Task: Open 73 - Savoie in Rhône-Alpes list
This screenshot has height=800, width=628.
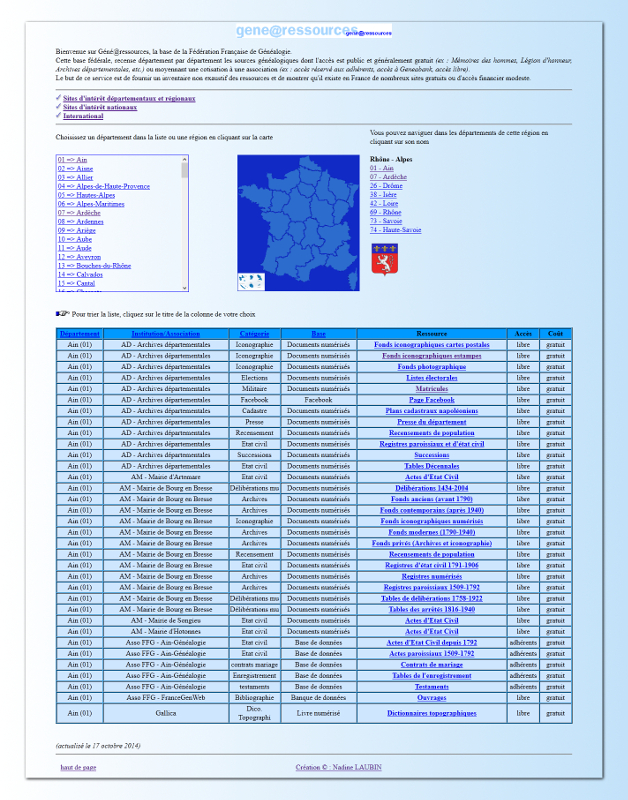Action: pos(386,221)
